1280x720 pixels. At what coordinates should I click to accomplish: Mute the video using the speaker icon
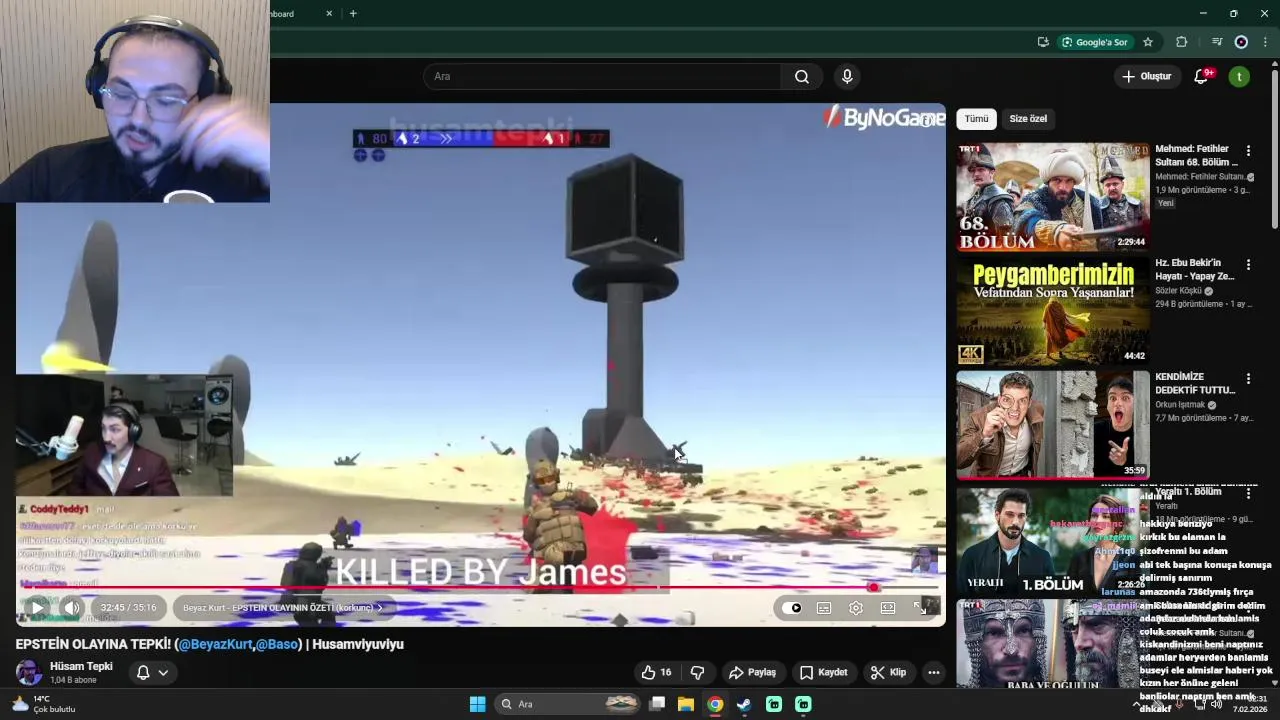pos(72,607)
